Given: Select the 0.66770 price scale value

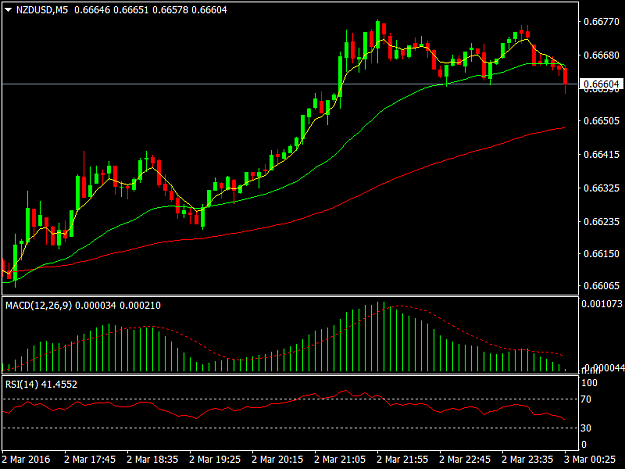Looking at the screenshot, I should click(601, 22).
